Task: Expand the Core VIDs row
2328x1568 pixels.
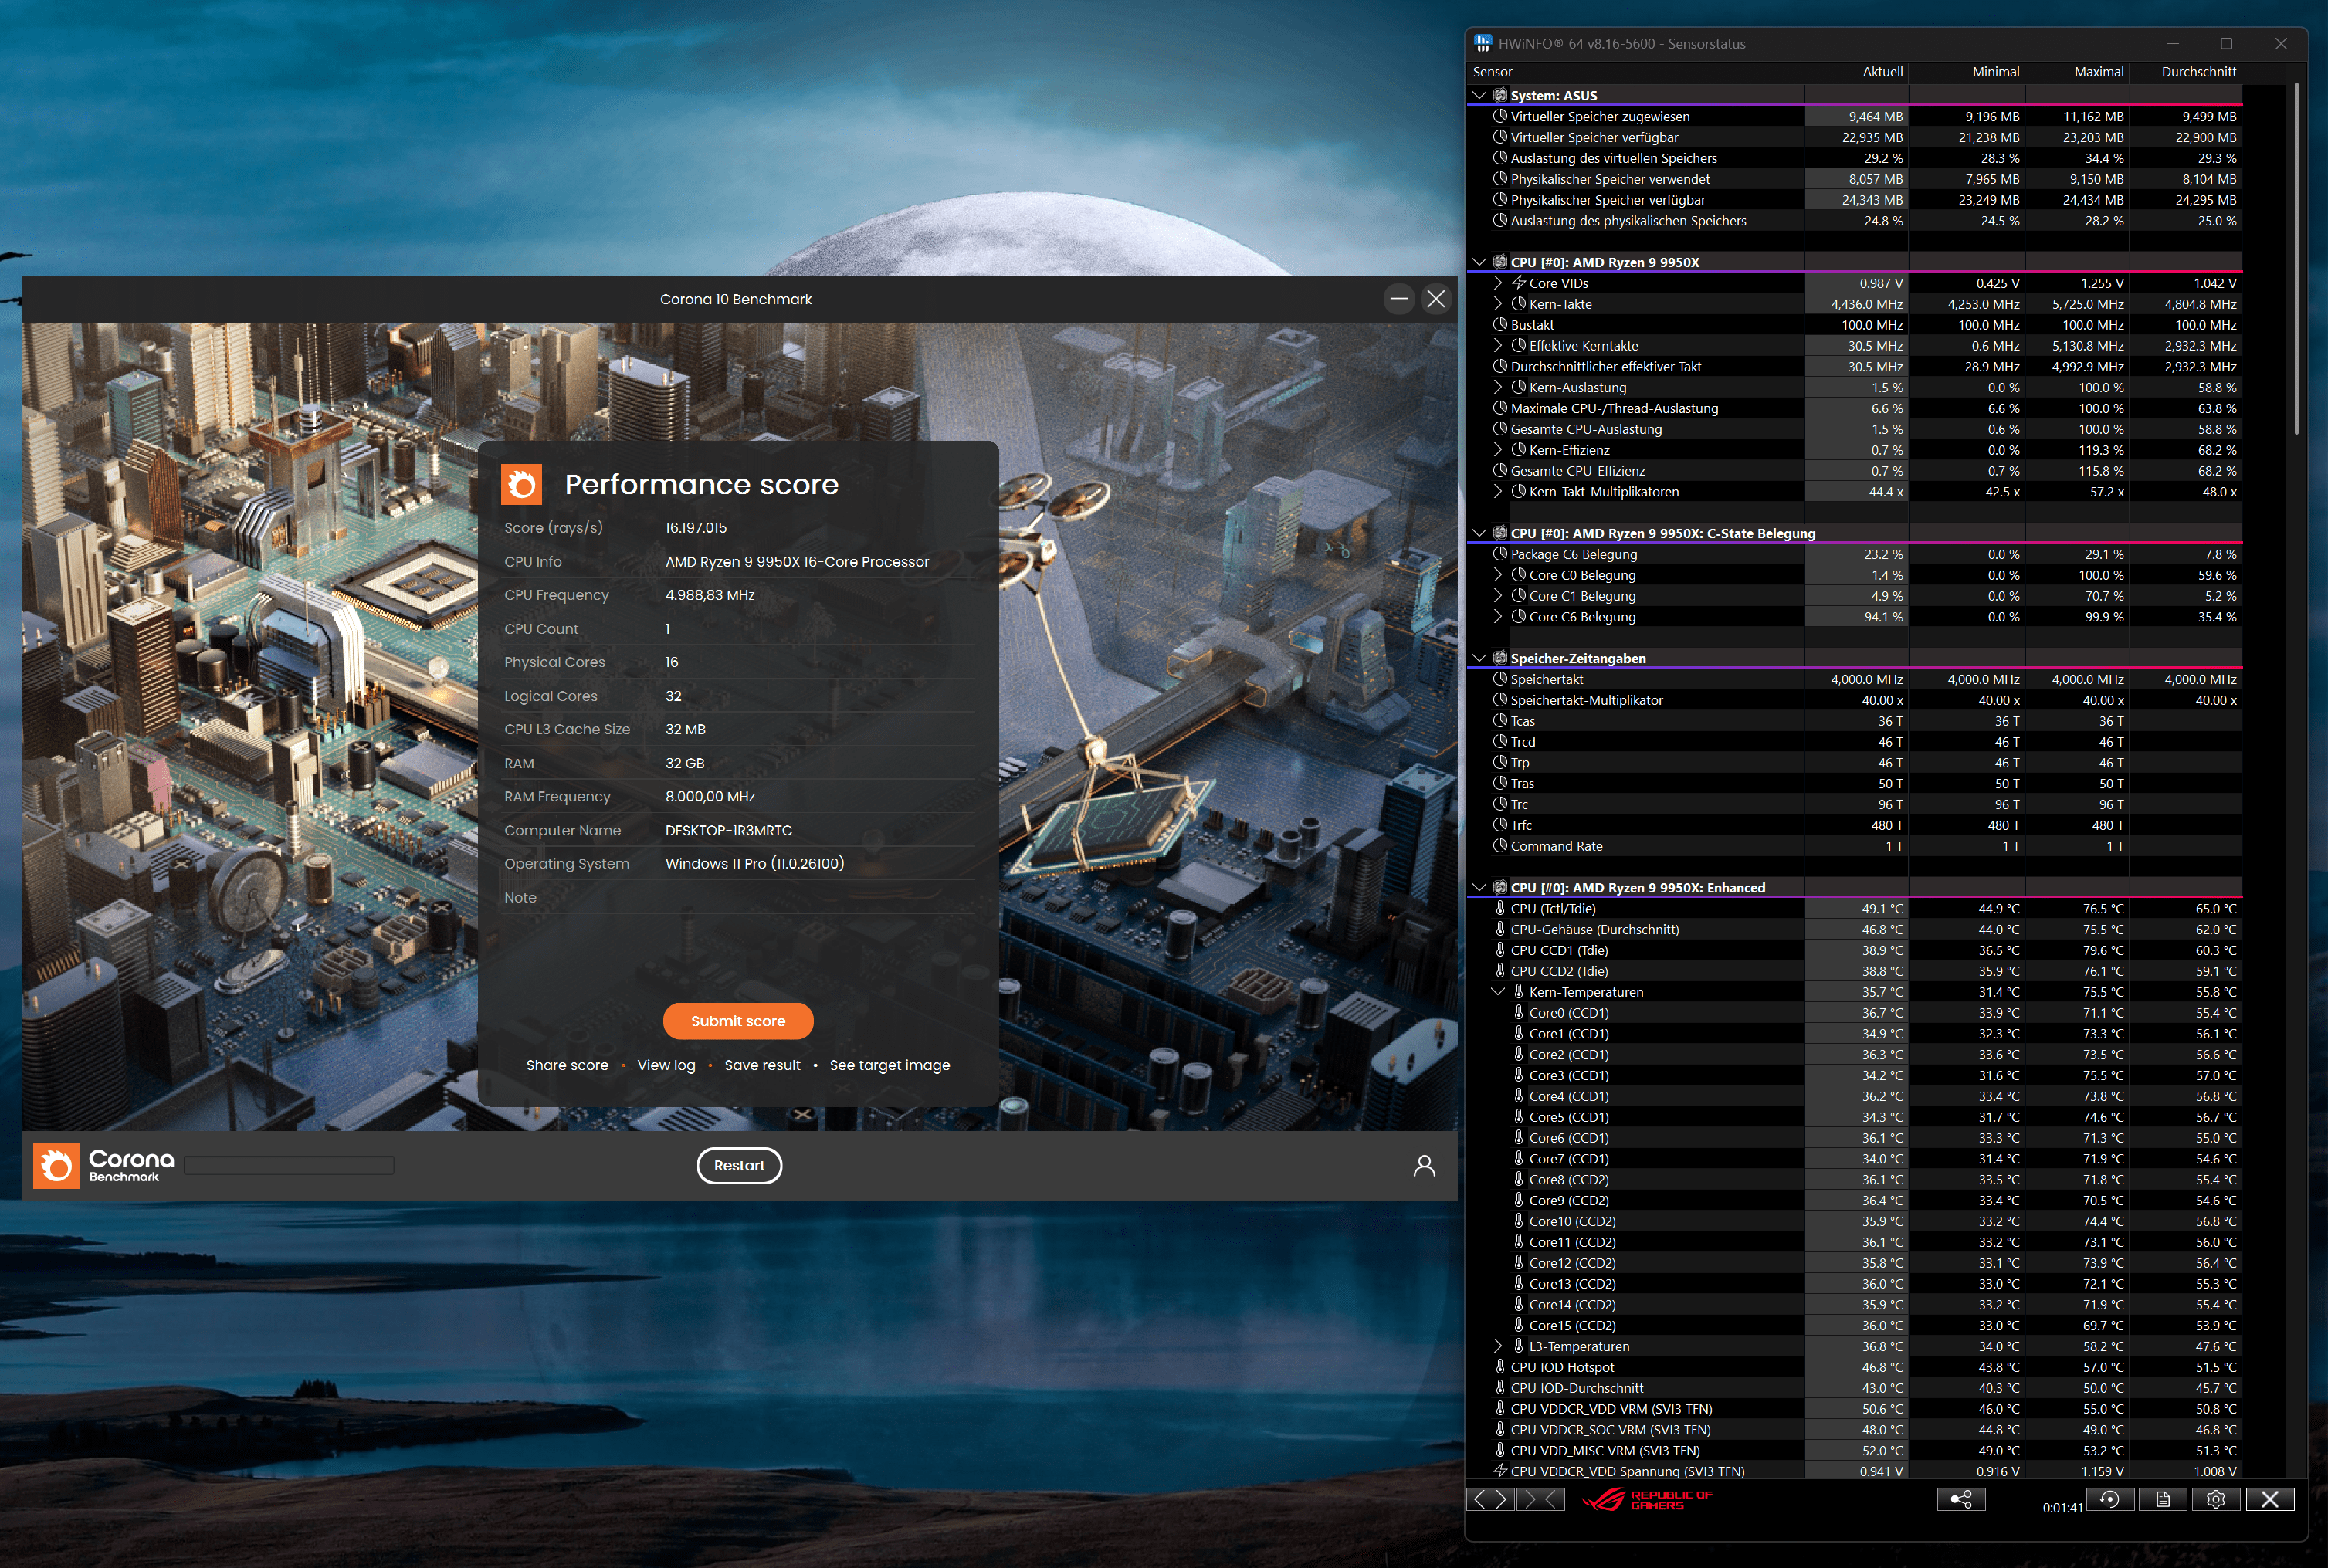Action: pyautogui.click(x=1497, y=283)
